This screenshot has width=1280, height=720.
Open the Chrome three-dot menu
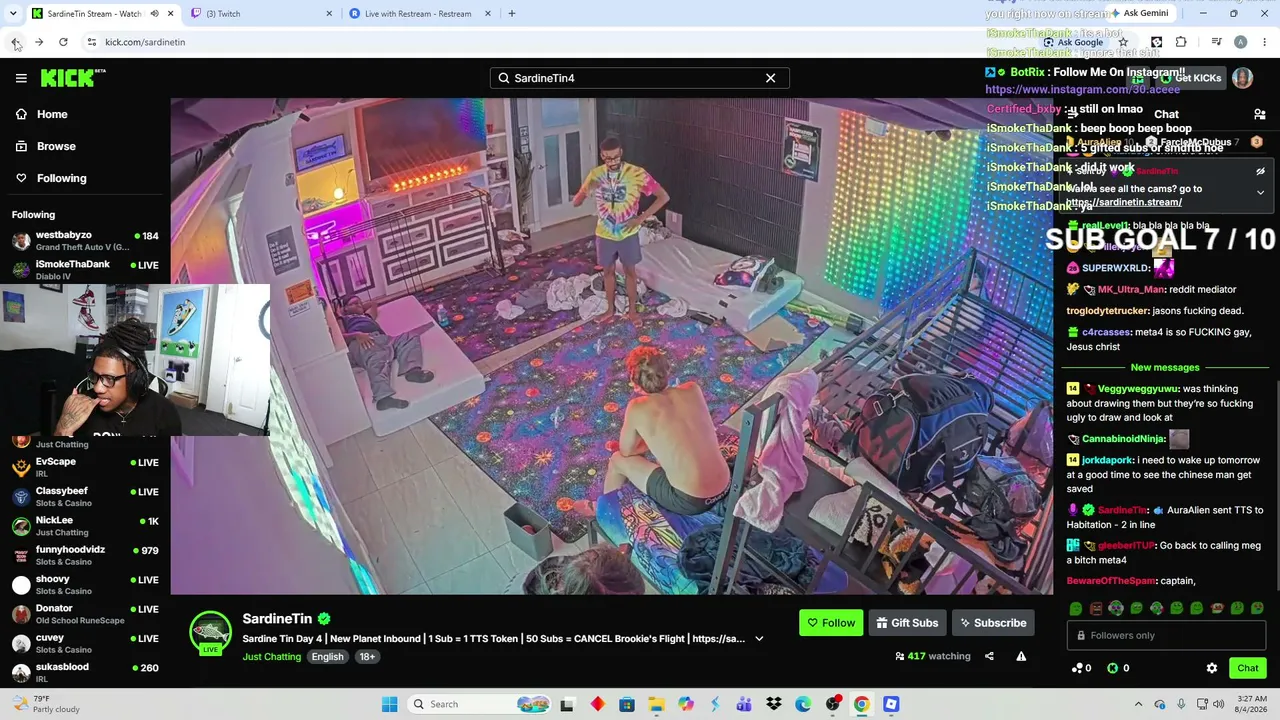tap(1264, 42)
